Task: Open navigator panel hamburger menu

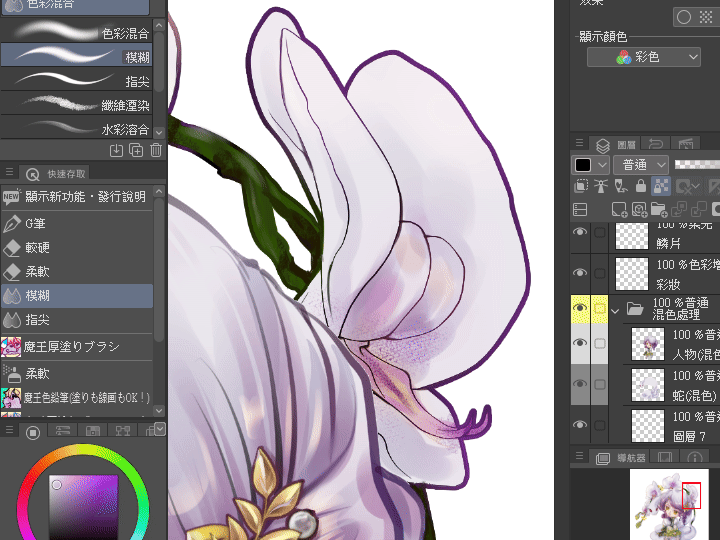Action: (579, 456)
